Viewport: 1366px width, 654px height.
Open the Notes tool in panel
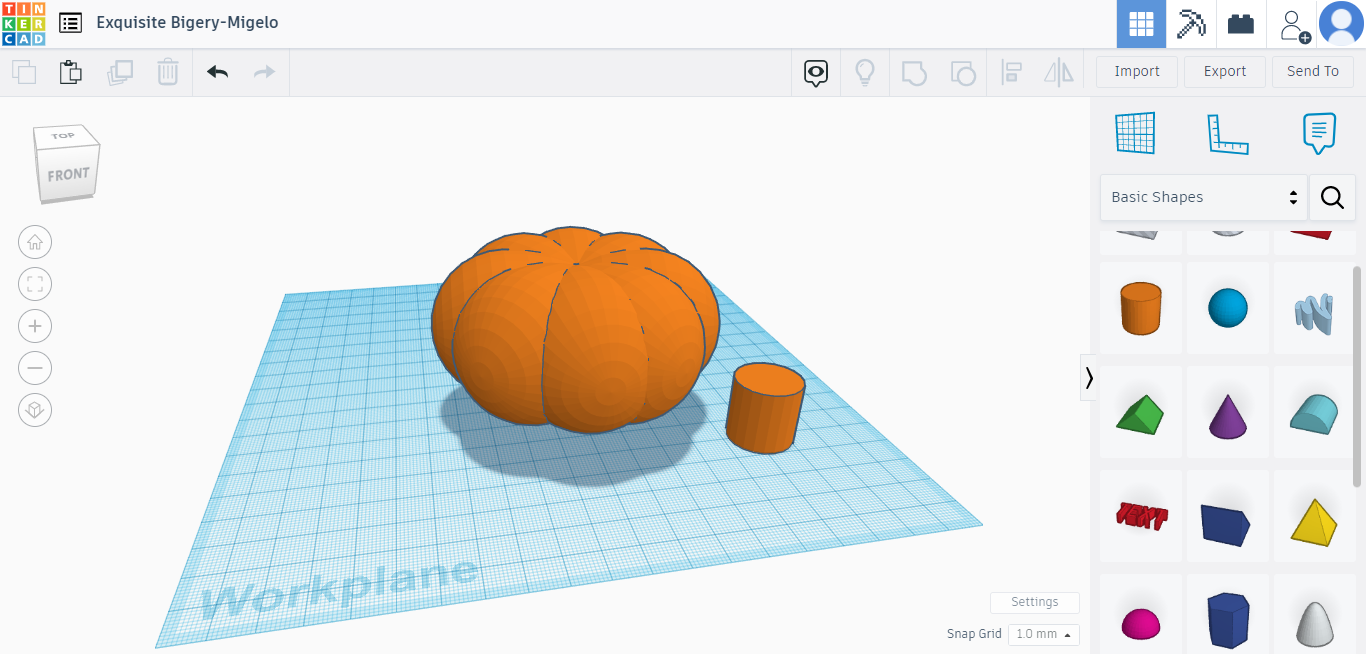tap(1319, 134)
